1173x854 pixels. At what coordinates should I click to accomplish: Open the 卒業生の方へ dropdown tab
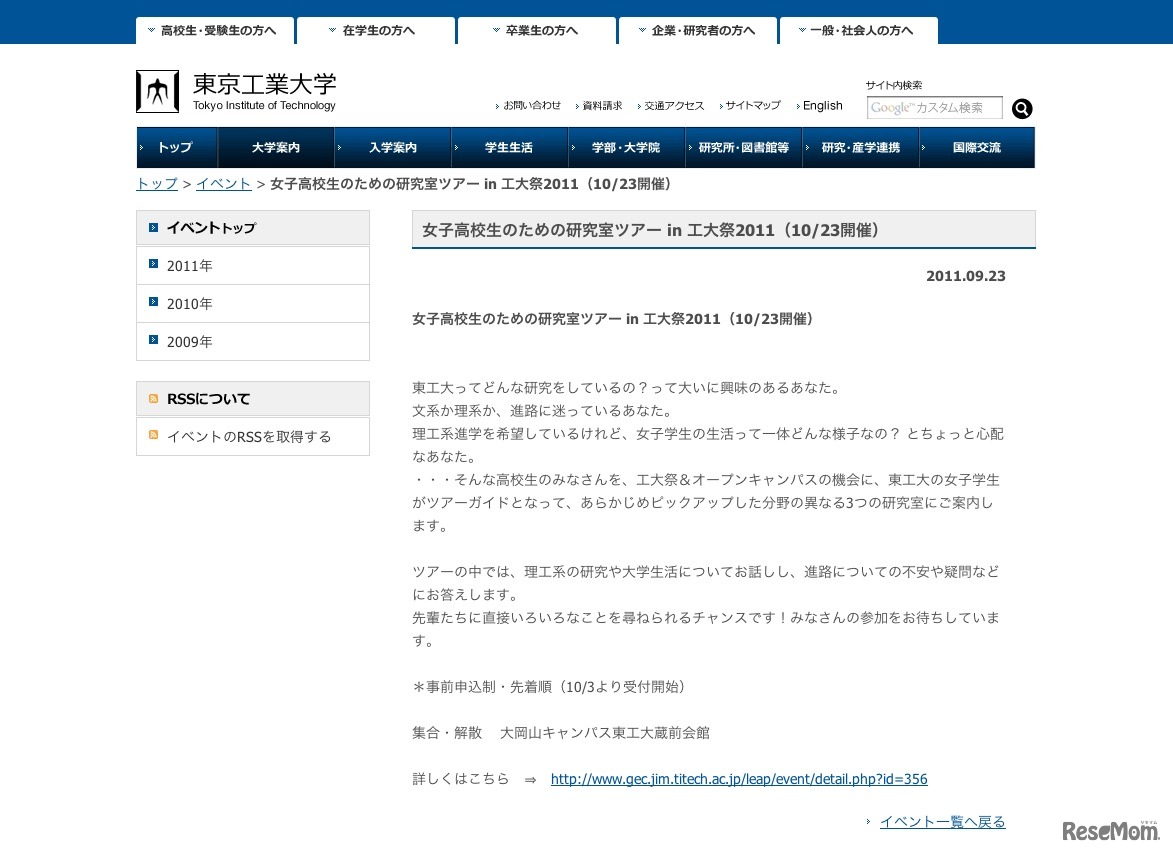click(536, 31)
